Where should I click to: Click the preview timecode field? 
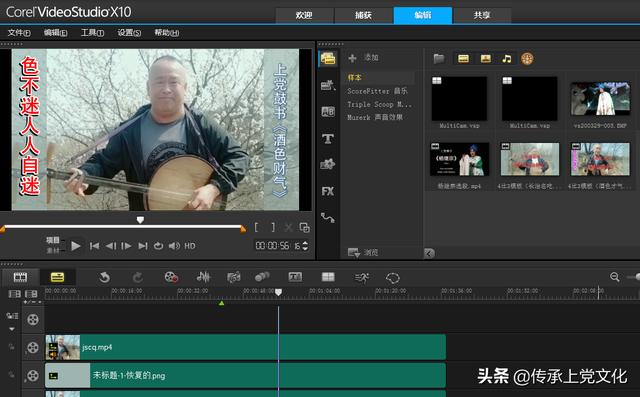pyautogui.click(x=278, y=246)
